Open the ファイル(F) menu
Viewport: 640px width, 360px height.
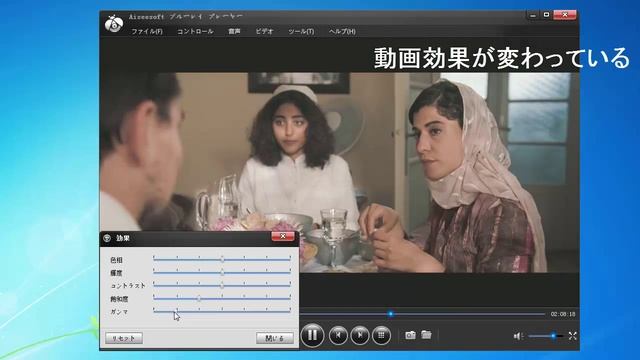(x=147, y=31)
